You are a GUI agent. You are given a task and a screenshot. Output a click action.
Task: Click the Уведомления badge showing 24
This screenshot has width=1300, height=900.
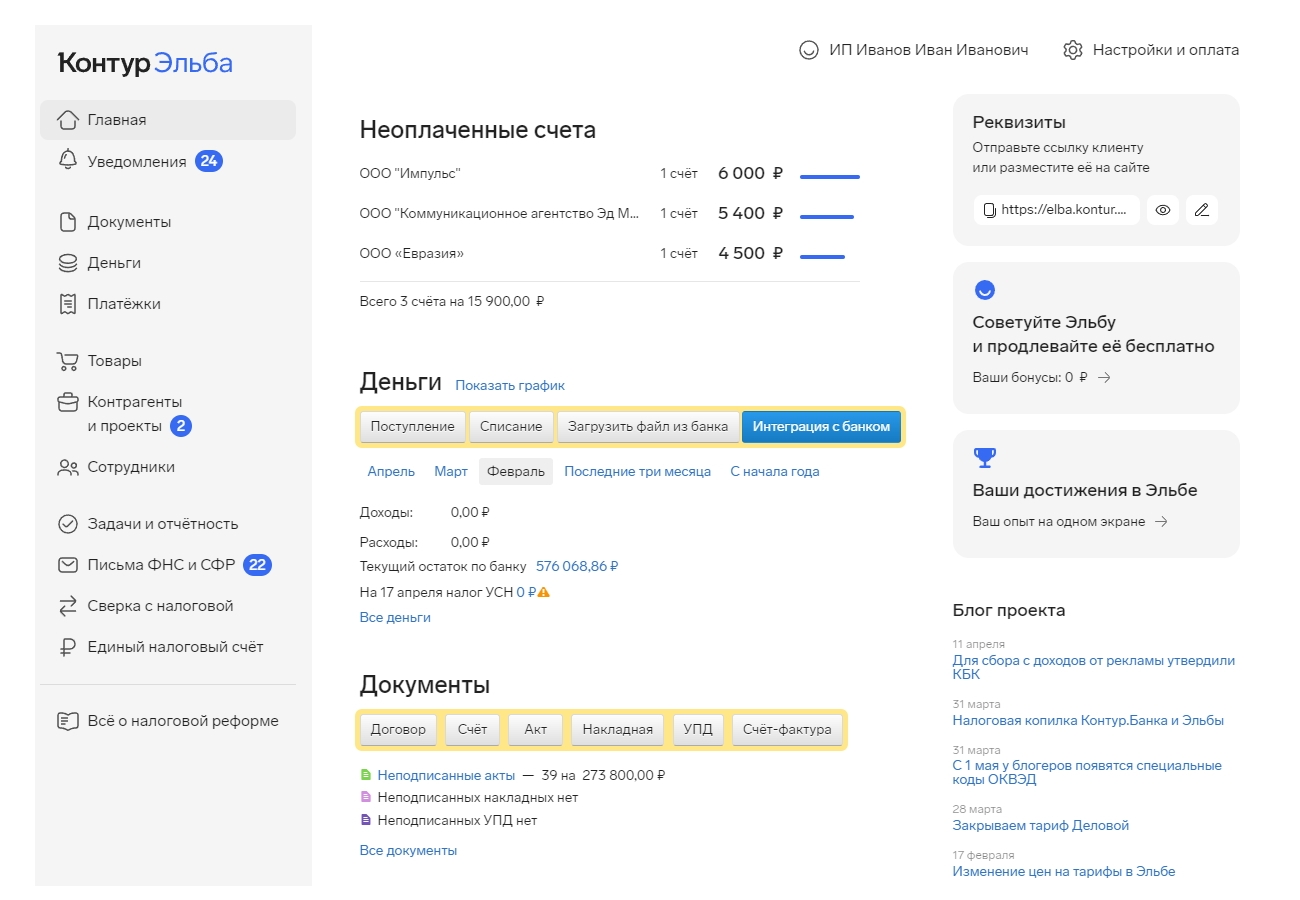pos(209,161)
